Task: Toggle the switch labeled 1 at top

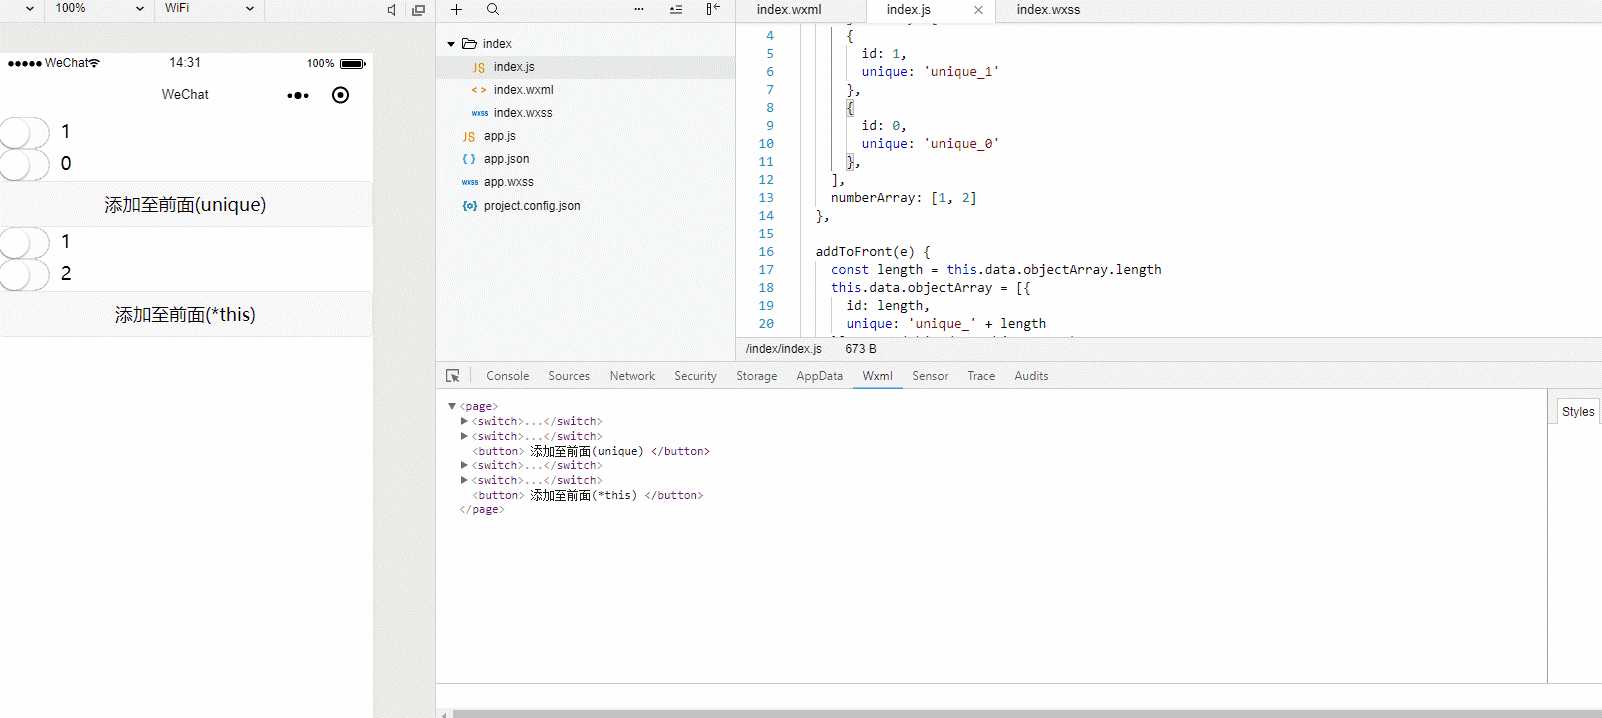Action: point(24,132)
